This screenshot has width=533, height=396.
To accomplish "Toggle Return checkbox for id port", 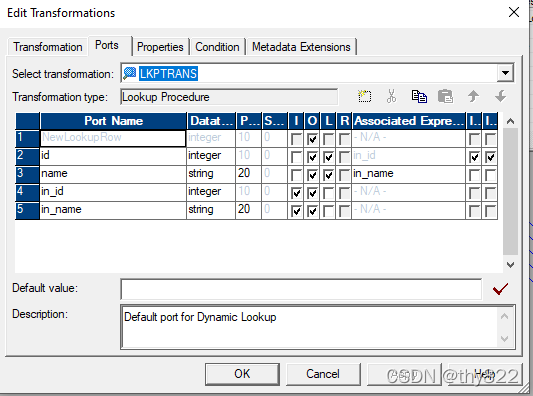I will tap(344, 157).
